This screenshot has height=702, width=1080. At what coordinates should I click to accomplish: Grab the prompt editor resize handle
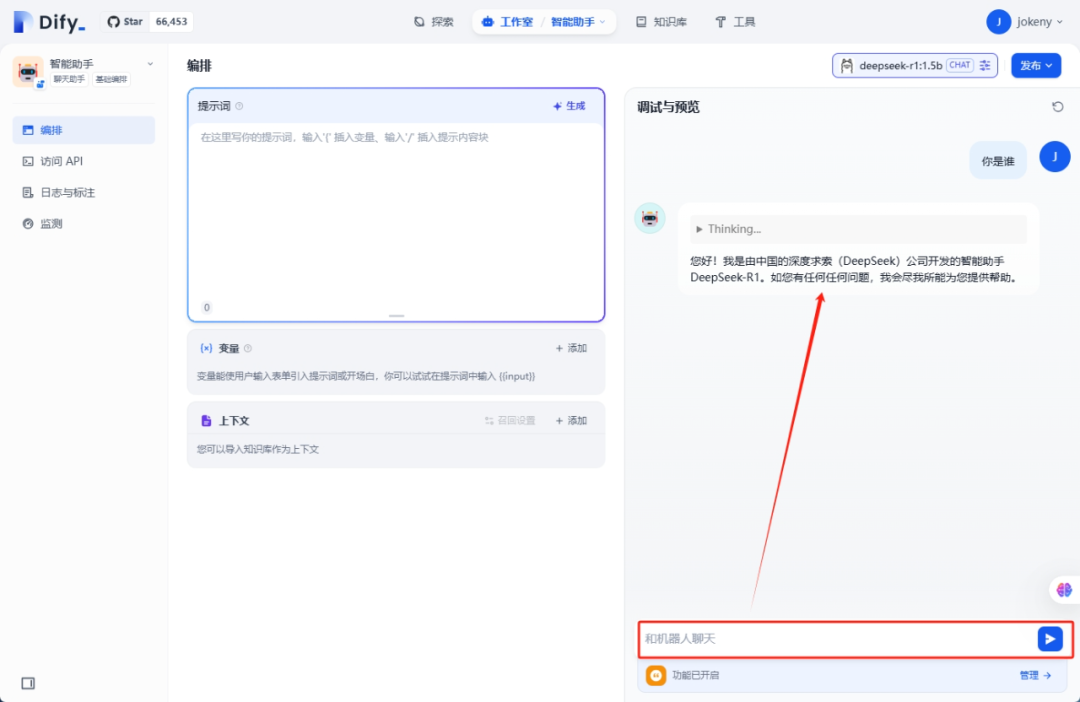point(396,316)
